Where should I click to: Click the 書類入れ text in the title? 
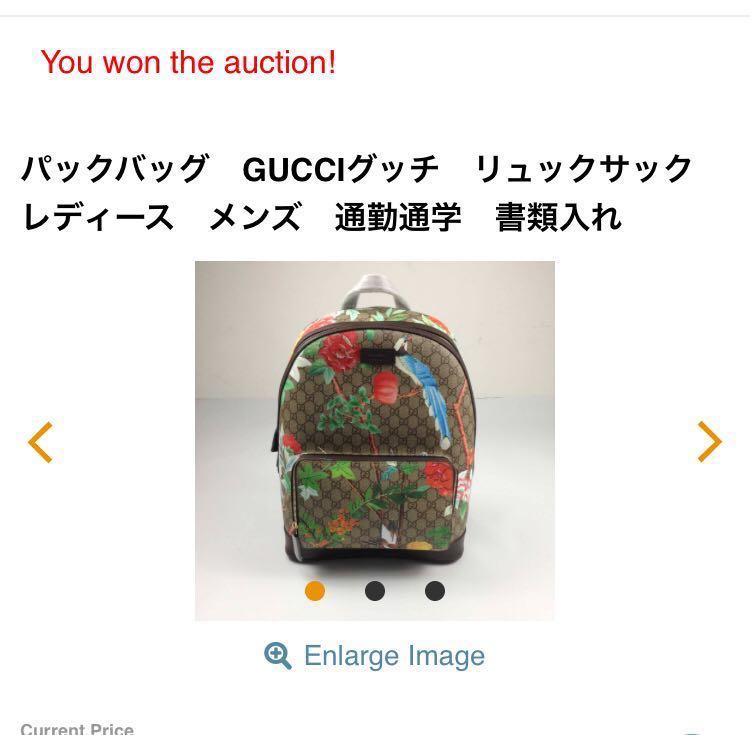click(x=559, y=218)
